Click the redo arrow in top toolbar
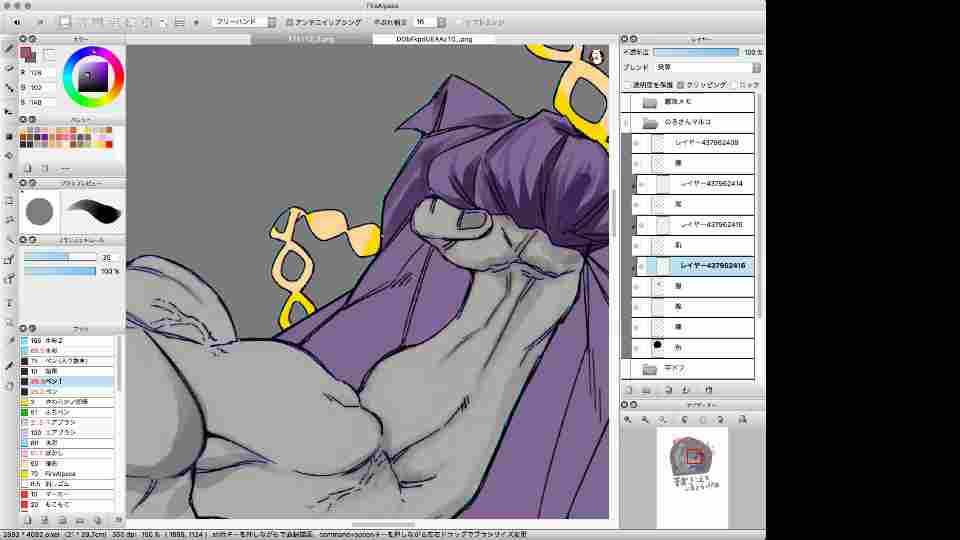 (x=40, y=22)
